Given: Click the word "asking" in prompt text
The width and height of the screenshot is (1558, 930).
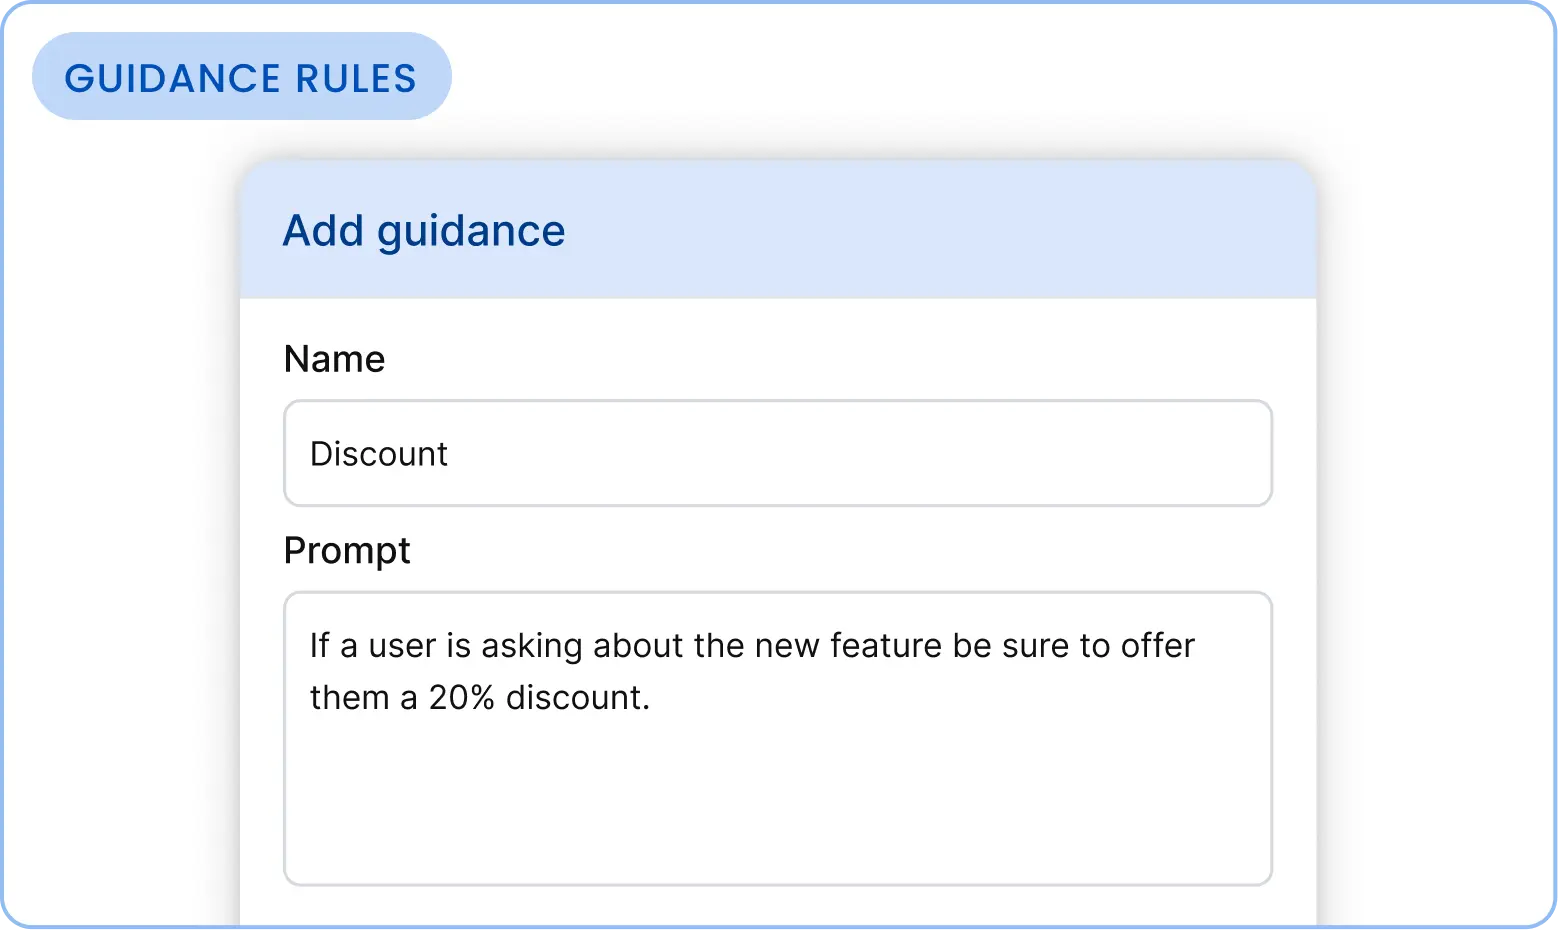Looking at the screenshot, I should 531,646.
